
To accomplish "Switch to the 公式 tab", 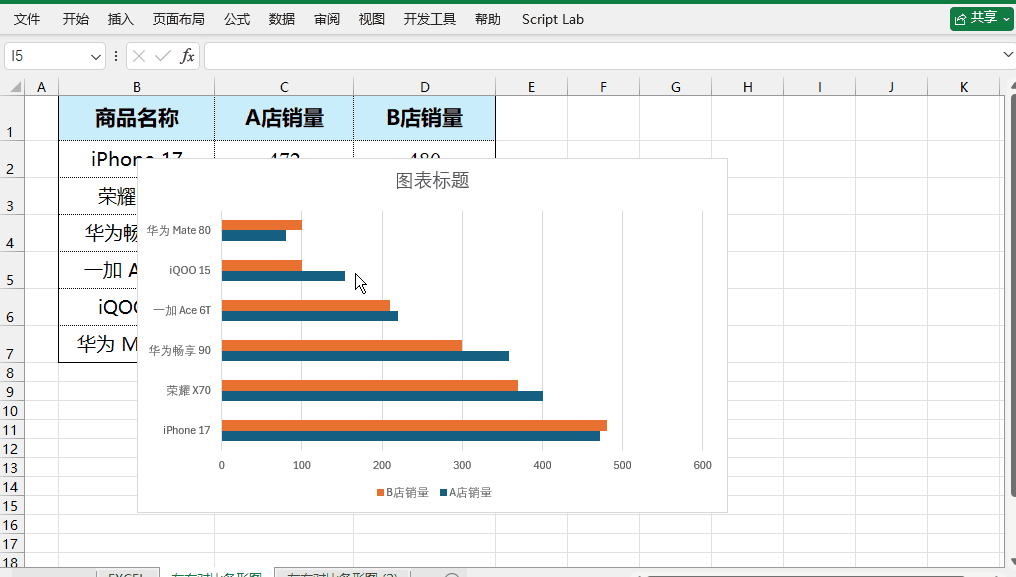I will tap(237, 19).
